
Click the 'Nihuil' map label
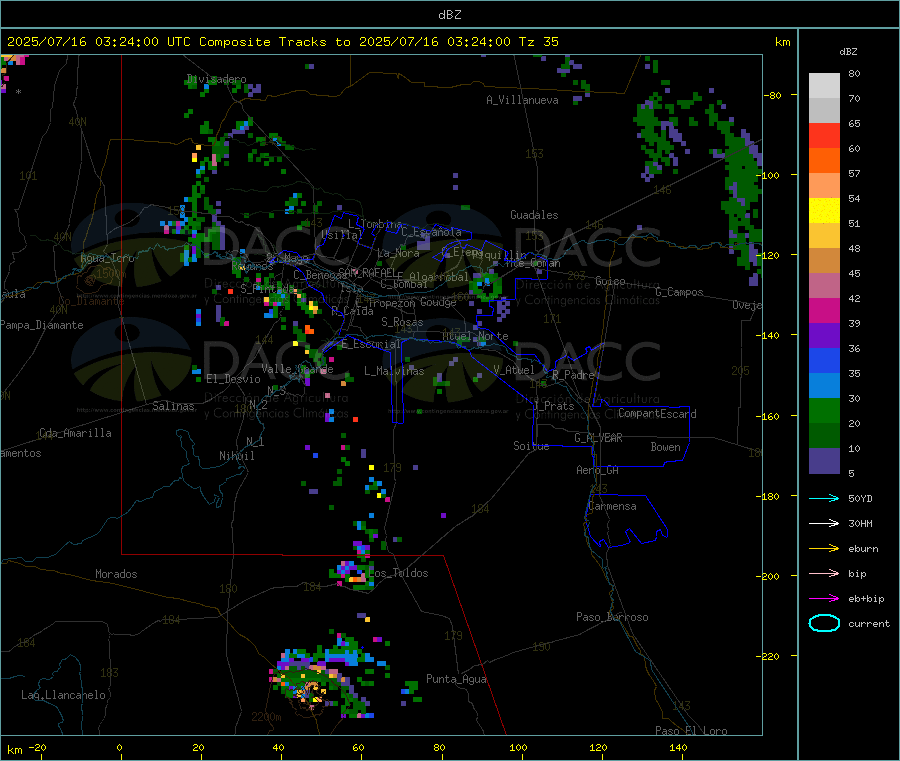click(x=236, y=456)
